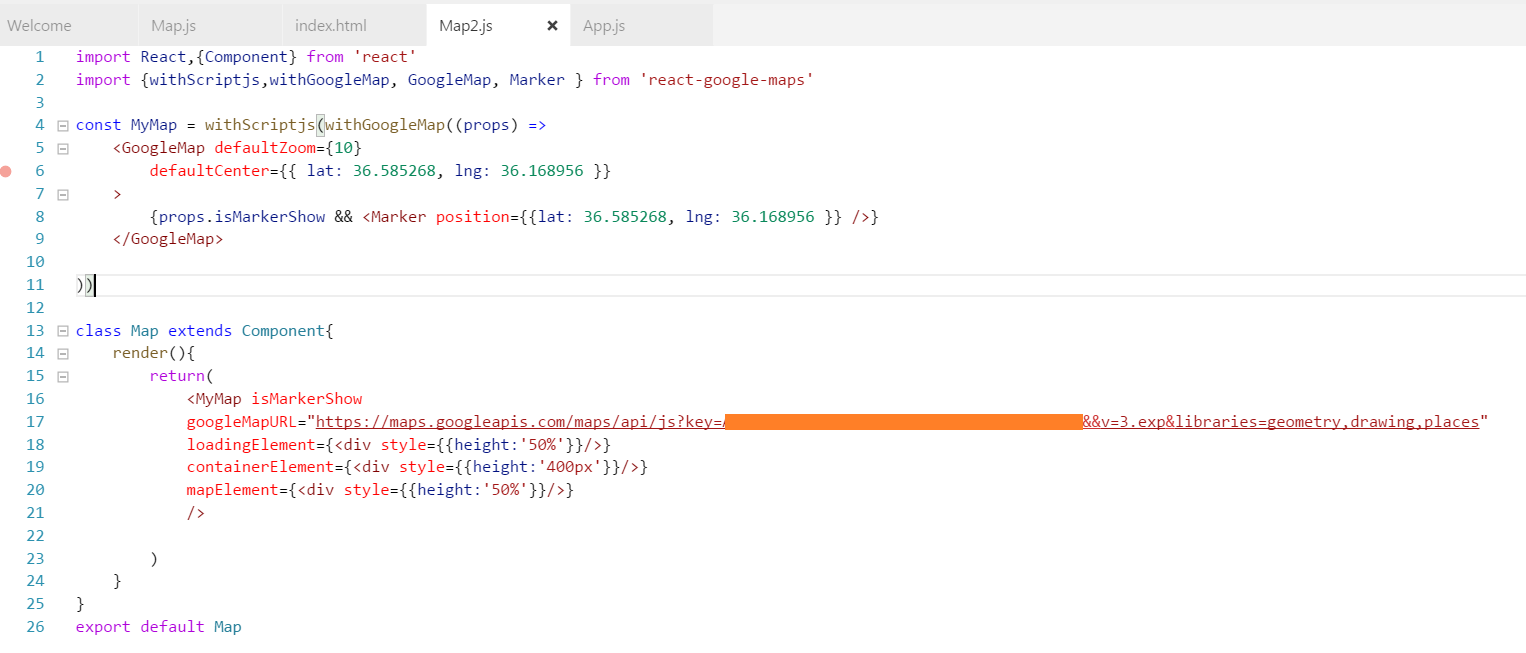
Task: Collapse the GoogleMap element fold on line 5
Action: click(62, 147)
